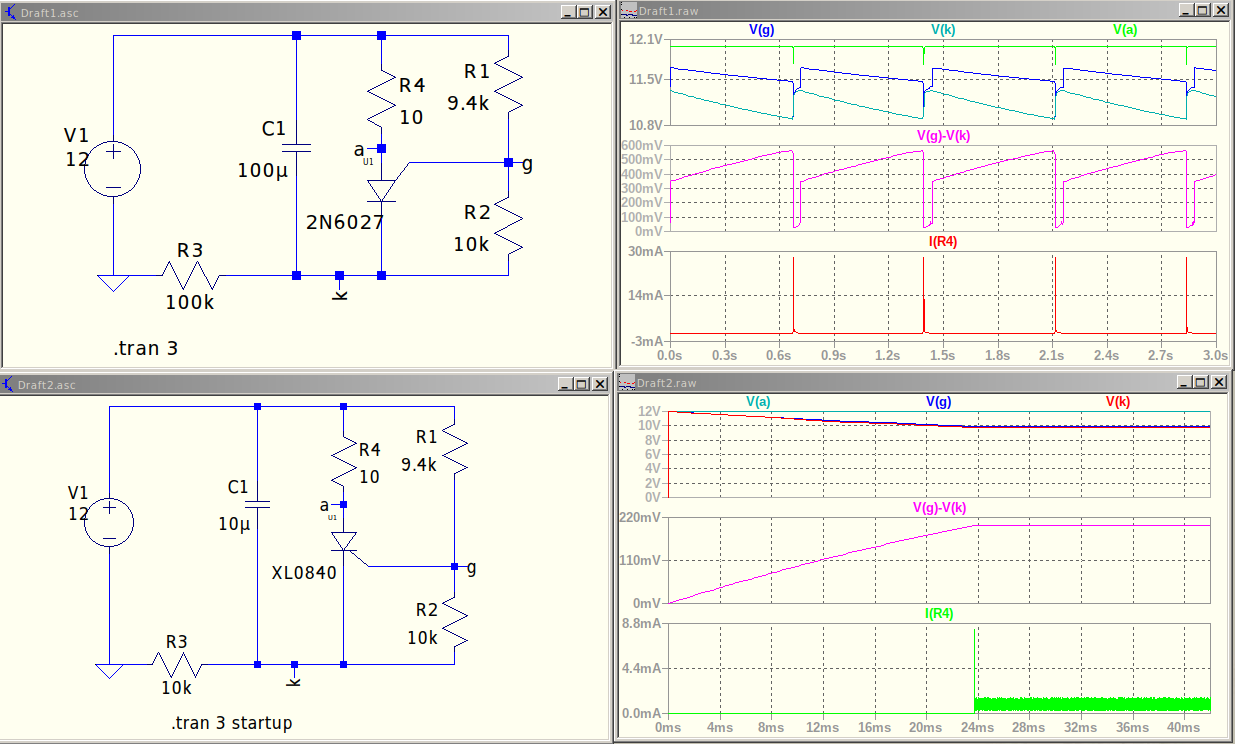The width and height of the screenshot is (1235, 744).
Task: Click the '220mV' axis label in Draft2.raw
Action: coord(640,517)
